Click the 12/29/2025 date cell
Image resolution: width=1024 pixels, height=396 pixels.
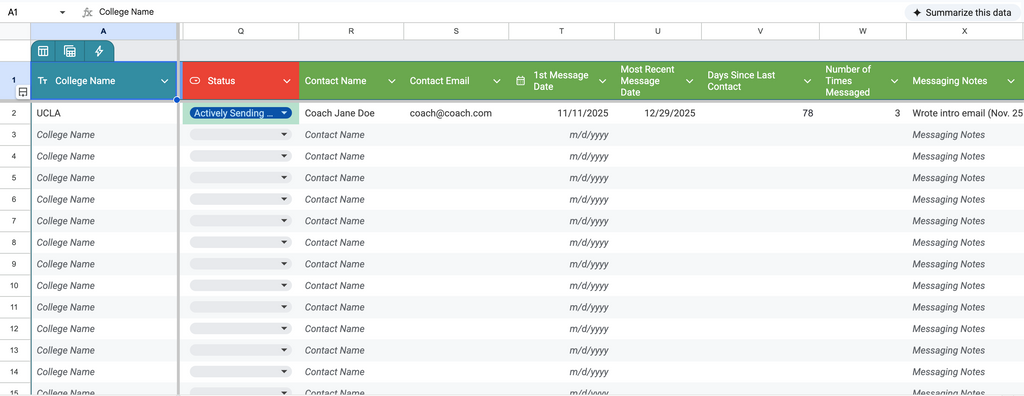pos(658,113)
